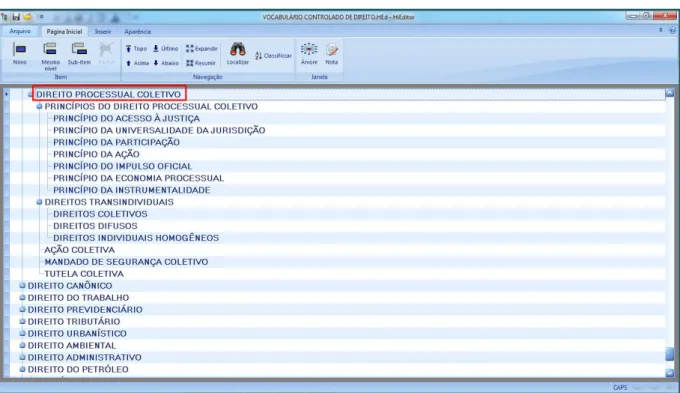Collapse PRINCÍPIOS DO DIREITO PROCESSUAL COLETIVO node

(x=39, y=106)
